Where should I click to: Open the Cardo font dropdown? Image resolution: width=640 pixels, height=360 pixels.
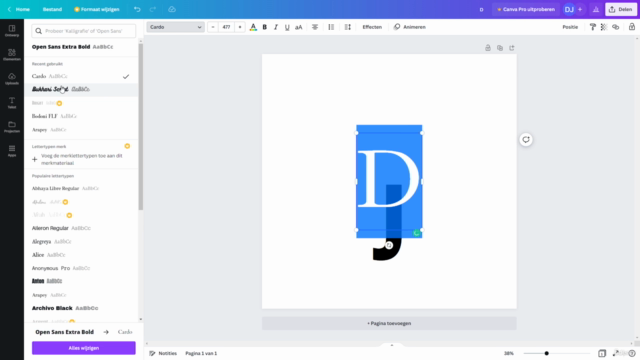tap(176, 27)
